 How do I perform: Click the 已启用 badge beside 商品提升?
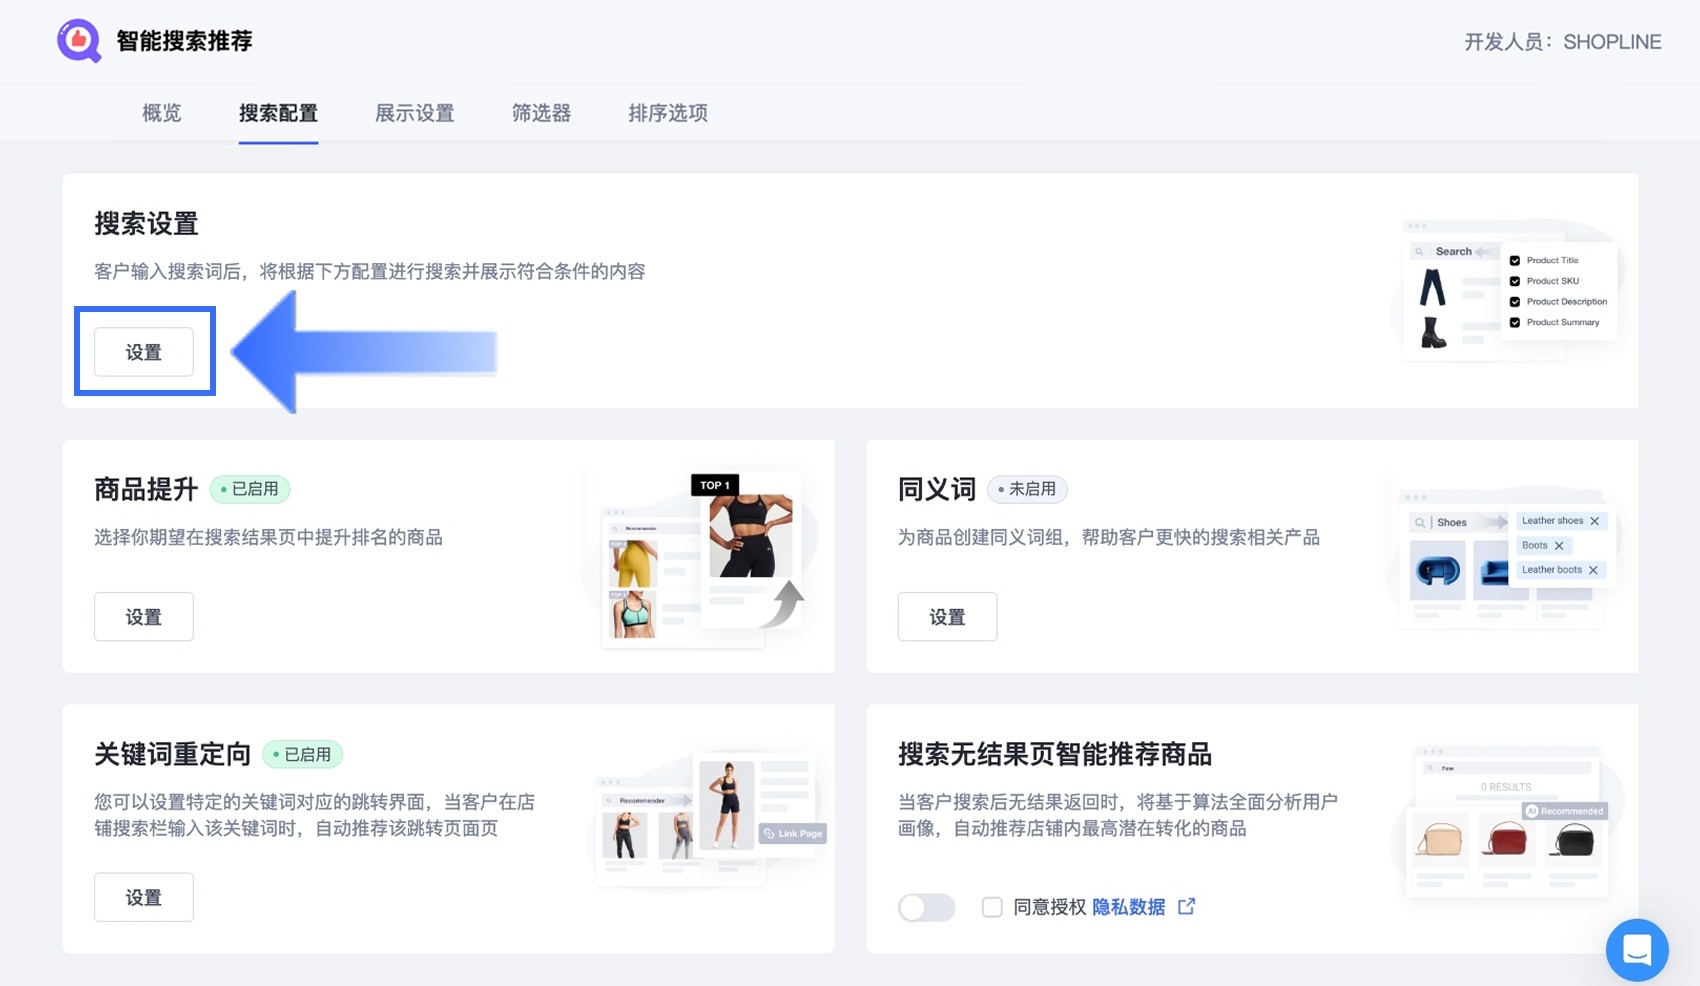[250, 489]
